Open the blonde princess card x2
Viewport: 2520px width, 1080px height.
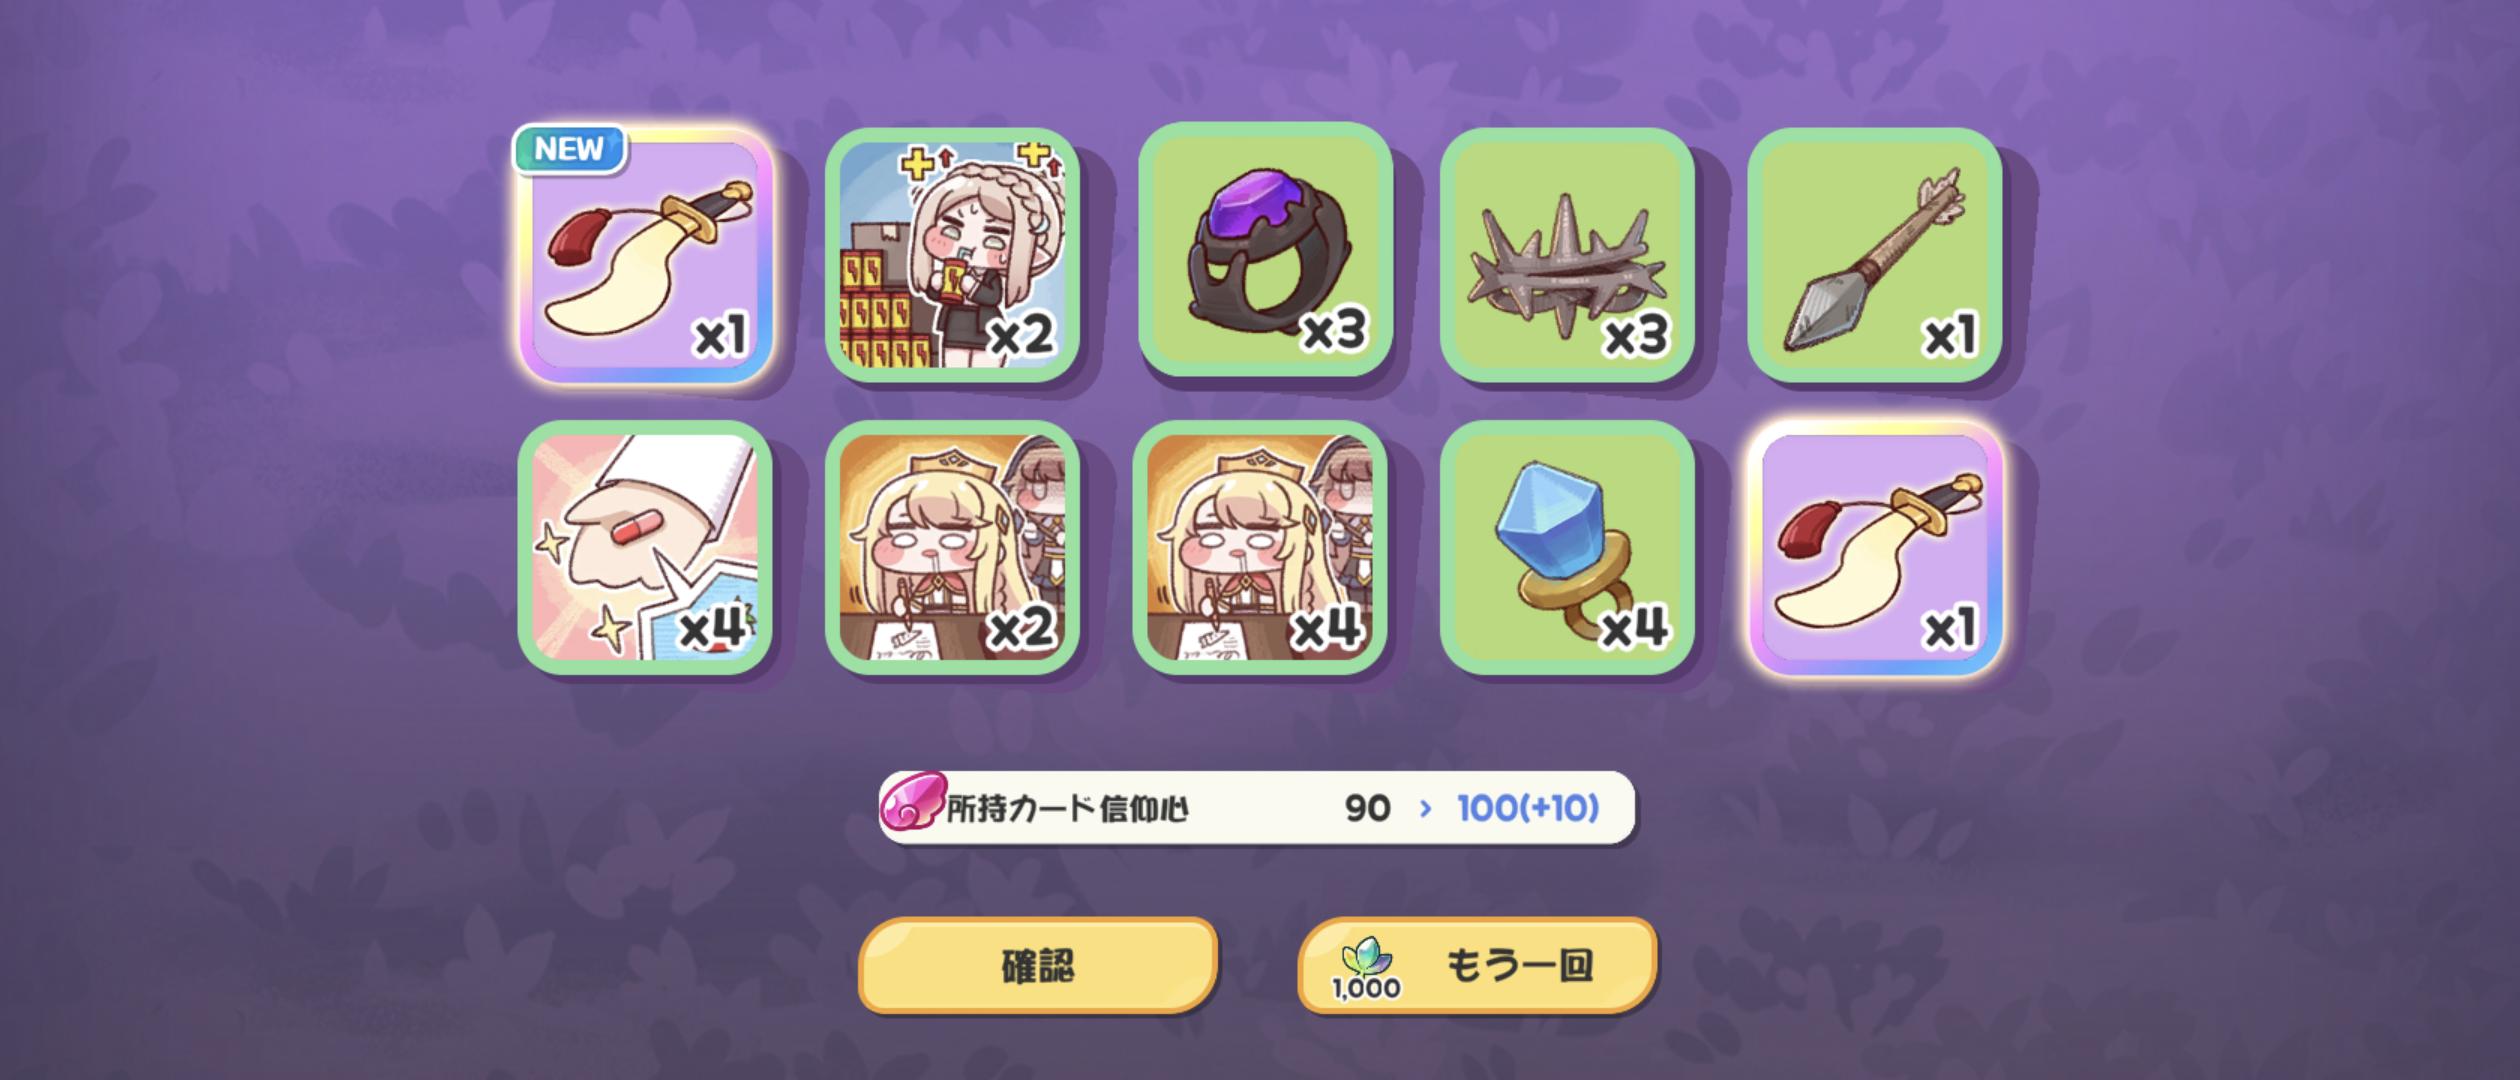(x=952, y=547)
